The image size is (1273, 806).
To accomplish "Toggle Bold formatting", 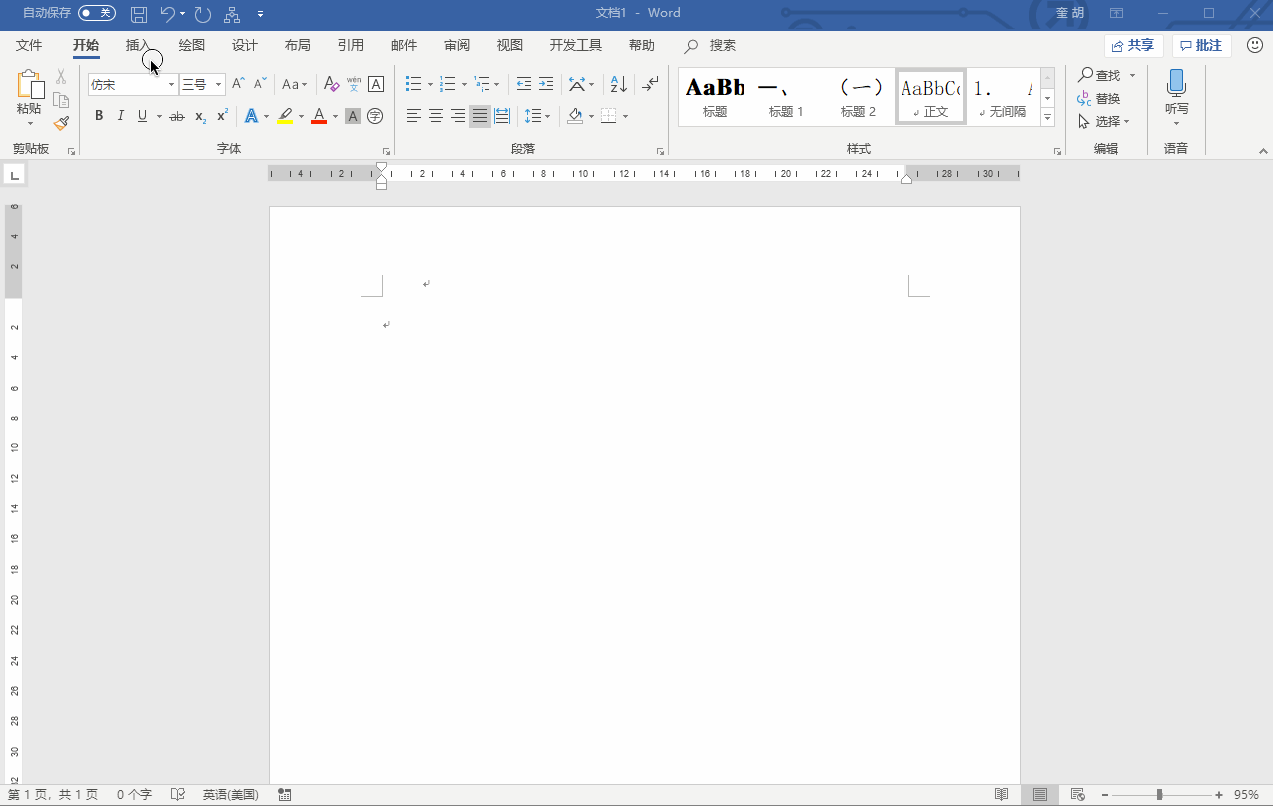I will 99,116.
